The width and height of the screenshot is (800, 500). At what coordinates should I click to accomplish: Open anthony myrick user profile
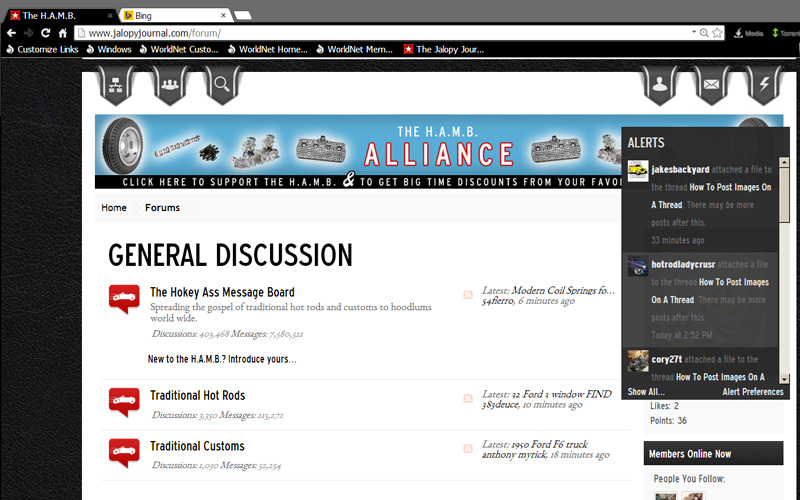514,455
